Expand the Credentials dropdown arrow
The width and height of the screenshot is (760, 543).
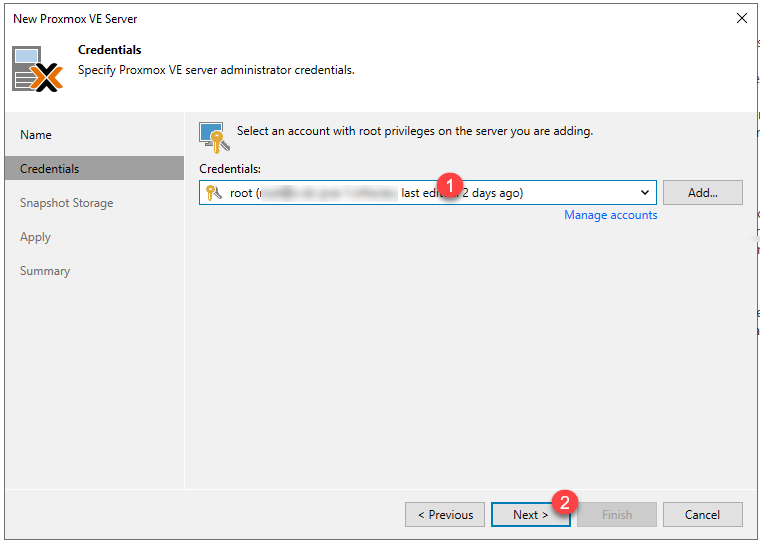645,192
